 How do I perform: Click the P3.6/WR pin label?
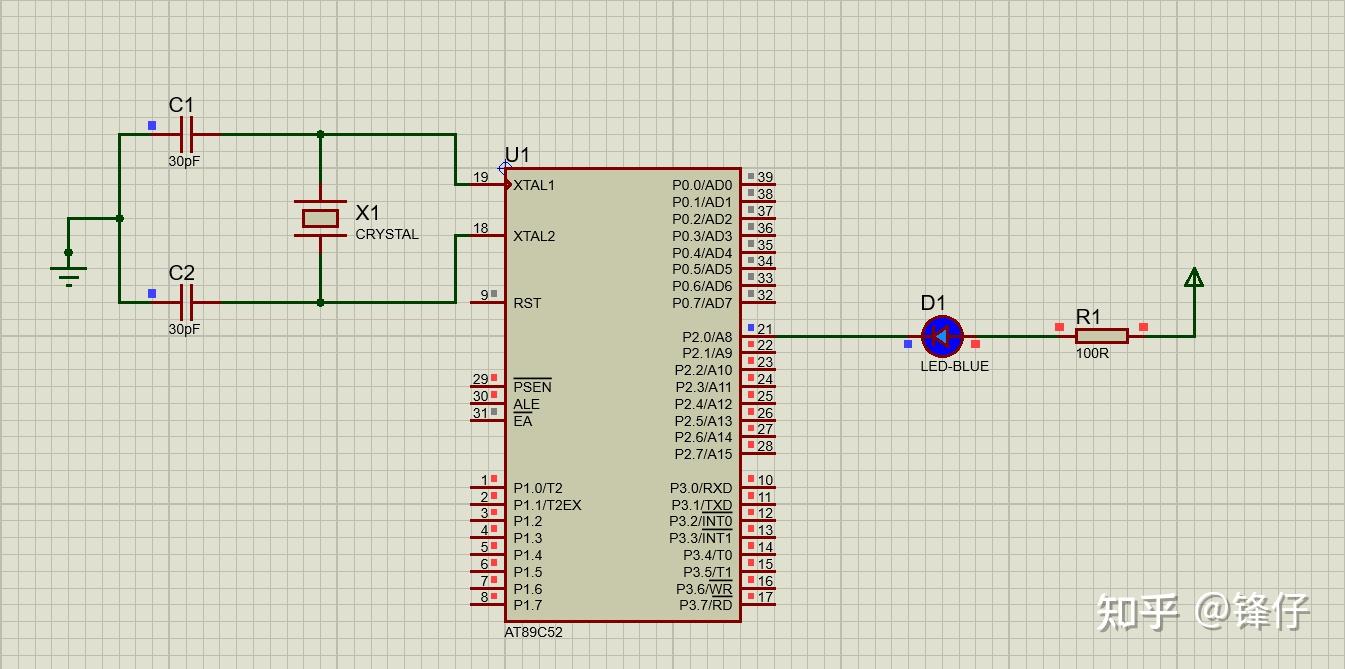704,589
